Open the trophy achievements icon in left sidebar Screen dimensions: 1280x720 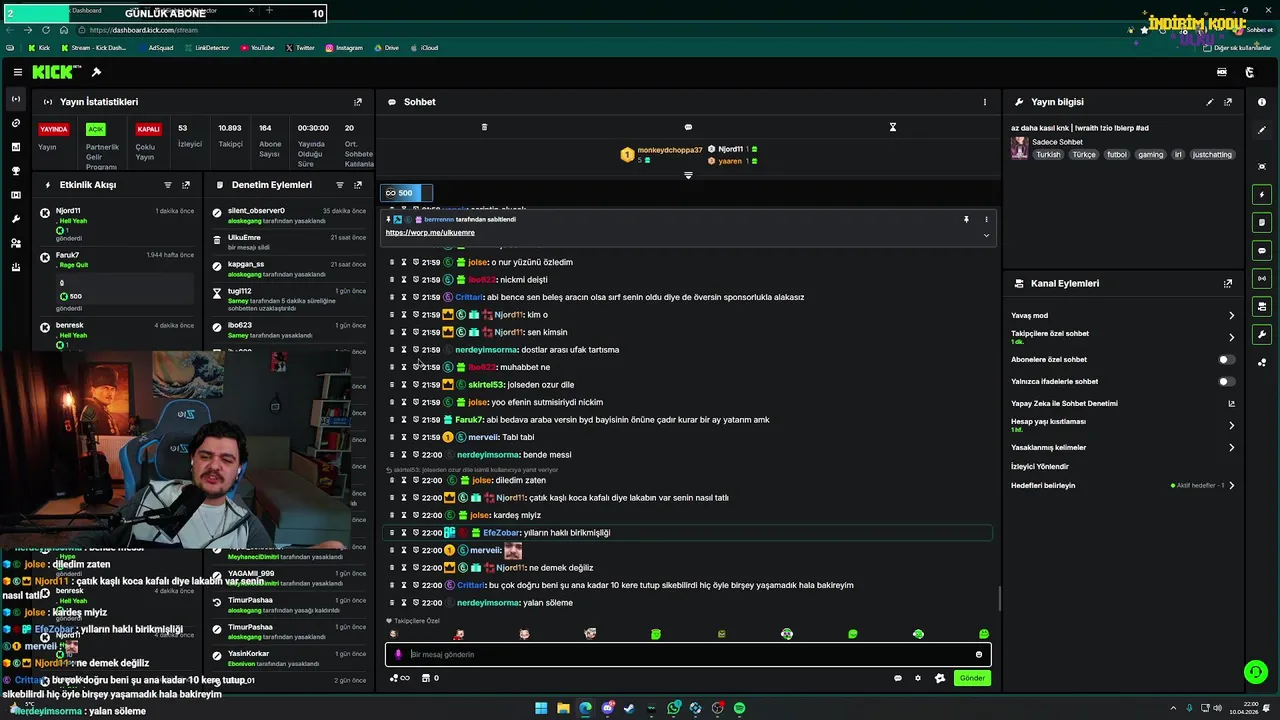coord(16,171)
